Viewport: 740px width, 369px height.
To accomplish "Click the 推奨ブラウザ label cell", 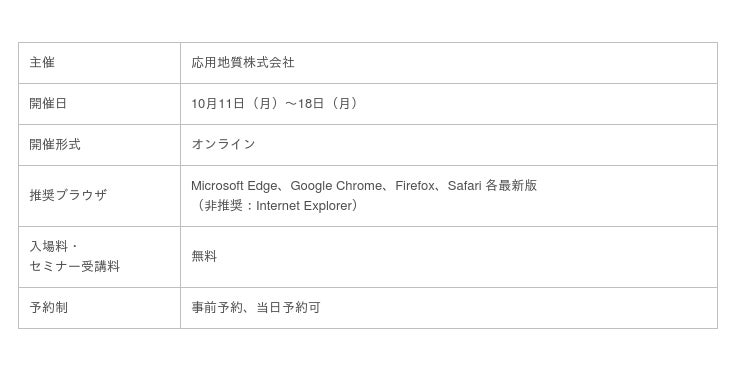I will point(99,196).
